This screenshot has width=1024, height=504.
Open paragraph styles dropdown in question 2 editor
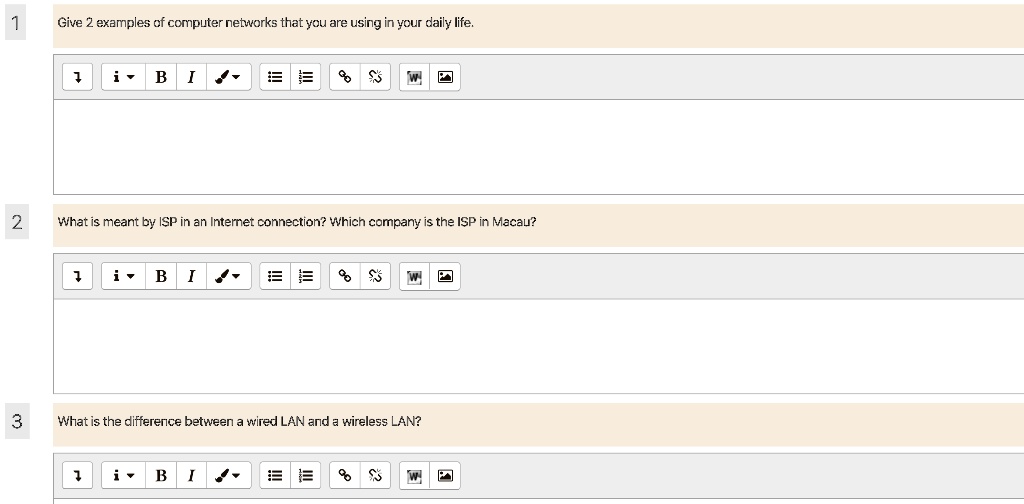pos(122,276)
